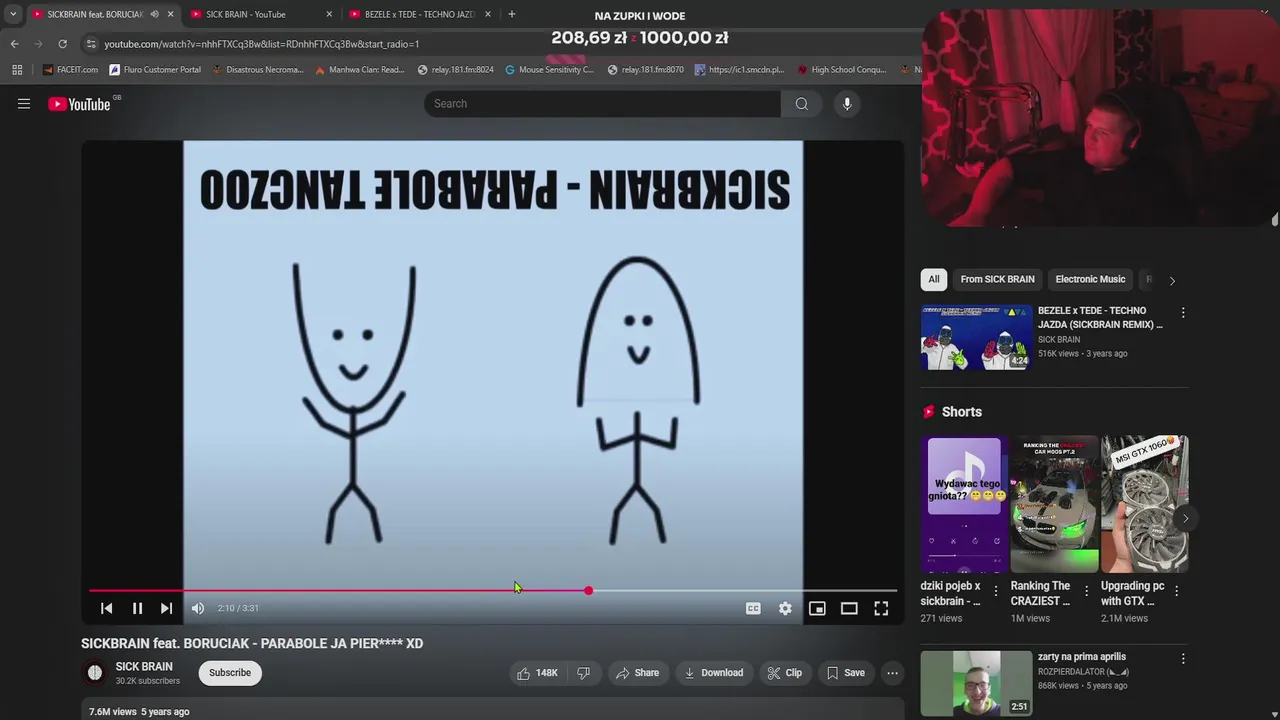Dislike the video
Image resolution: width=1280 pixels, height=720 pixels.
click(x=584, y=673)
